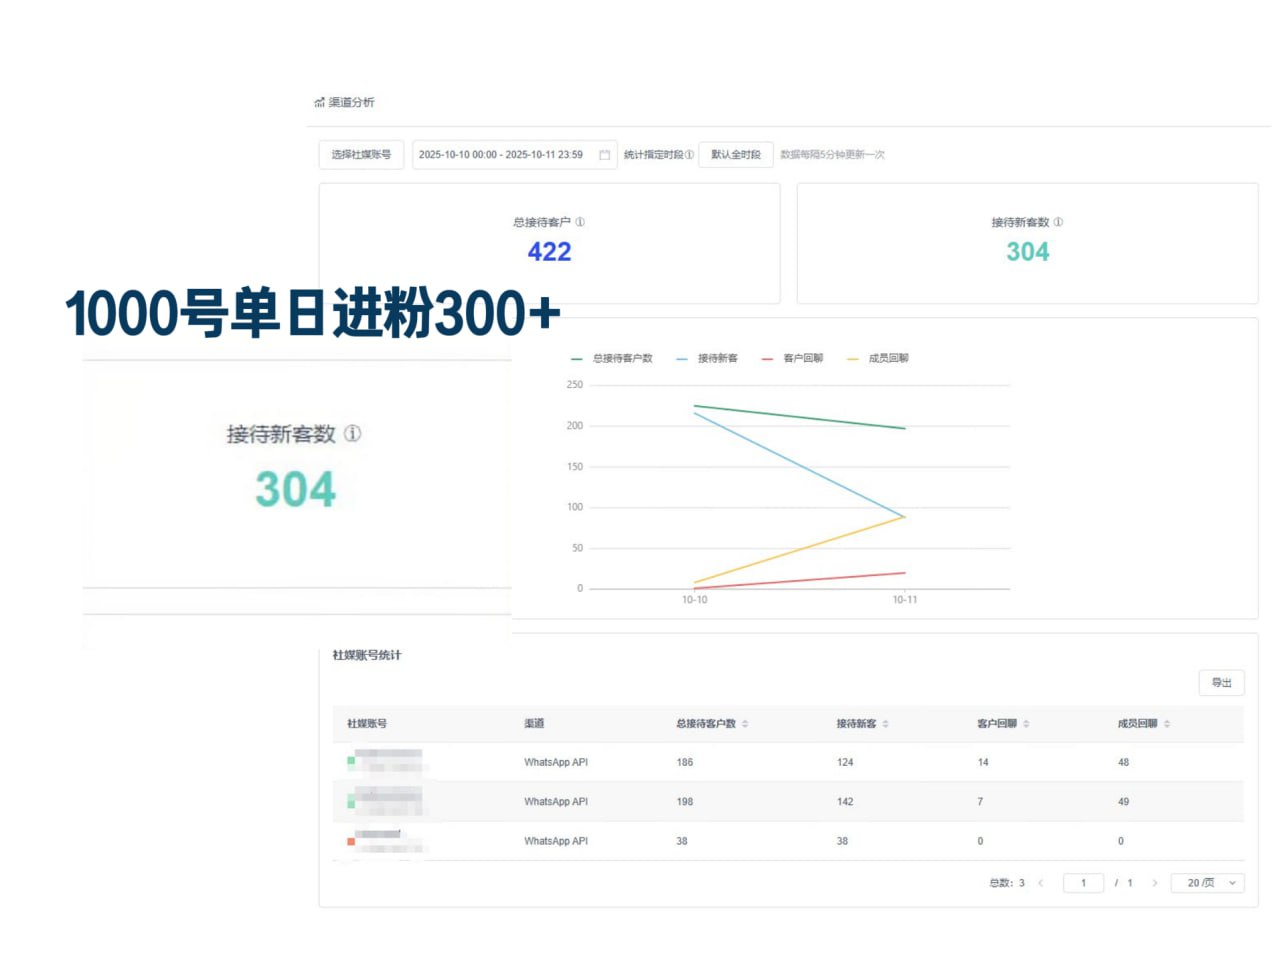This screenshot has width=1280, height=960.
Task: Click the 导出 export button
Action: 1221,683
